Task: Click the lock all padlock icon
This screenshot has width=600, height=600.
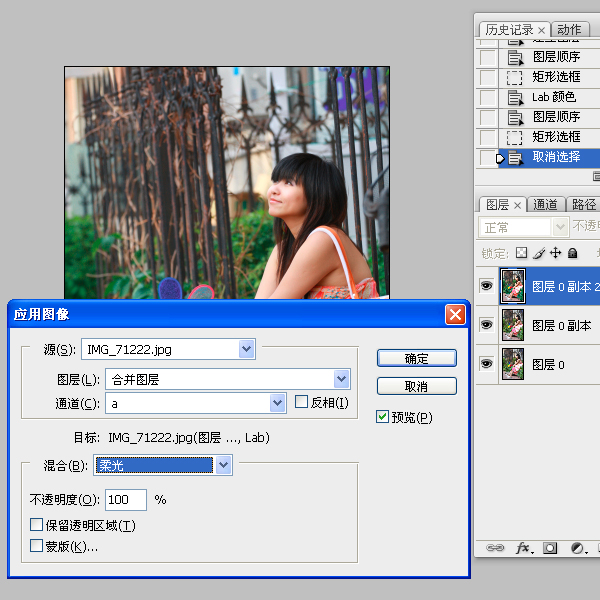Action: tap(573, 254)
